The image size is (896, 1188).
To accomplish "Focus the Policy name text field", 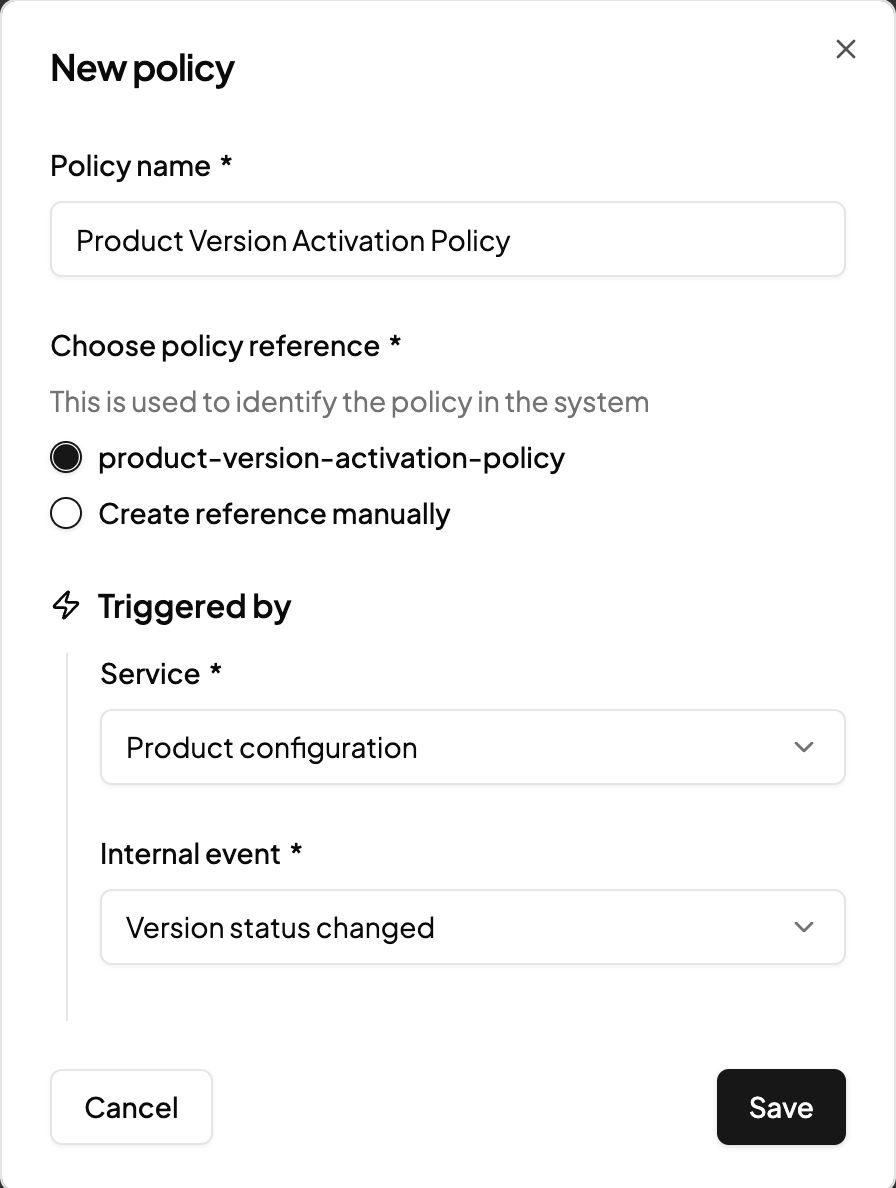I will (447, 240).
